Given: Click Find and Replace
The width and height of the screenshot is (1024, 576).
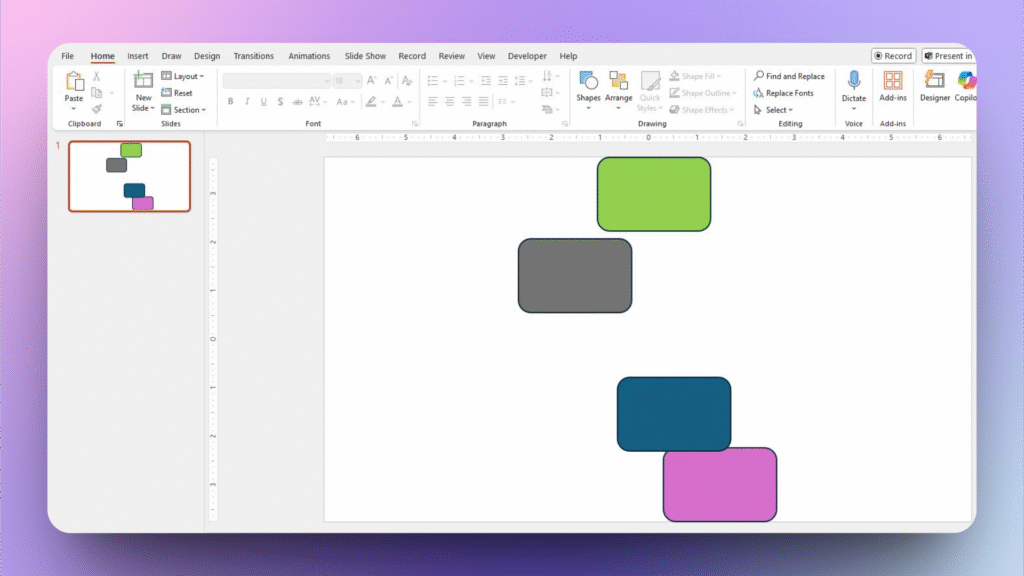Looking at the screenshot, I should click(790, 76).
